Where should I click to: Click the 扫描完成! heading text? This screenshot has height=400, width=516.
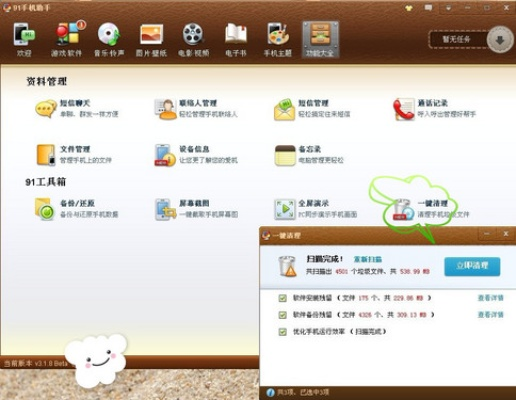click(325, 259)
